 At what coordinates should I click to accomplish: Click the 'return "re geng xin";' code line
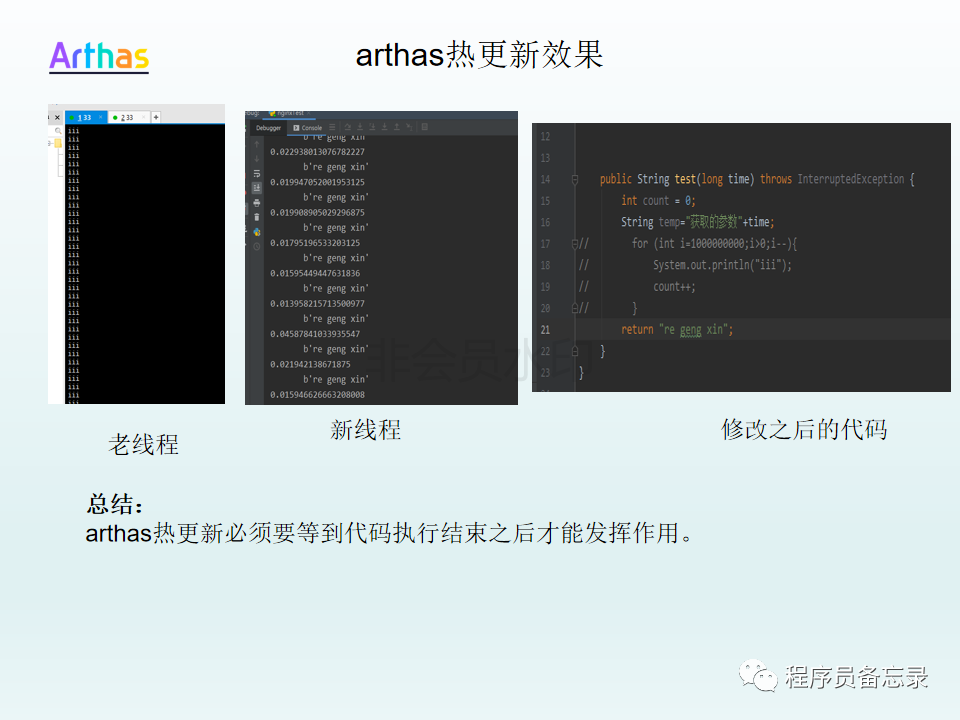(x=677, y=330)
